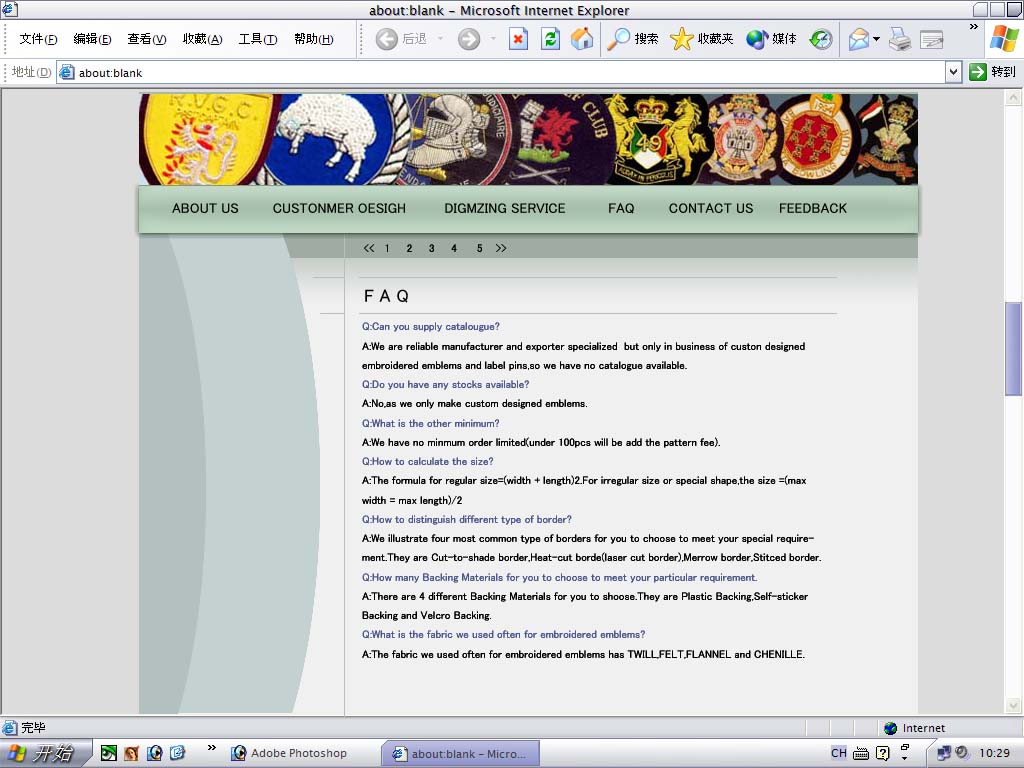Go to pagination page 4

point(454,248)
